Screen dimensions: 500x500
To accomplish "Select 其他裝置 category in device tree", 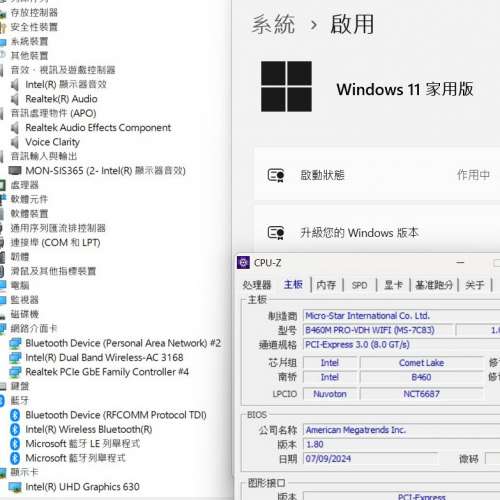I will coord(29,56).
